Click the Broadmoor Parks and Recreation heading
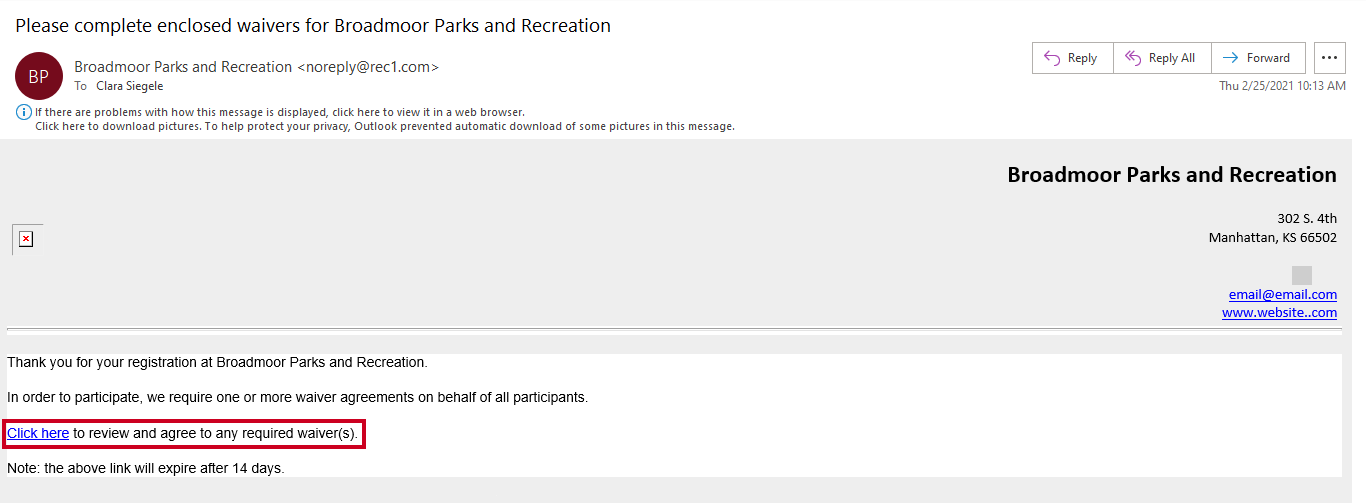 (x=1172, y=175)
